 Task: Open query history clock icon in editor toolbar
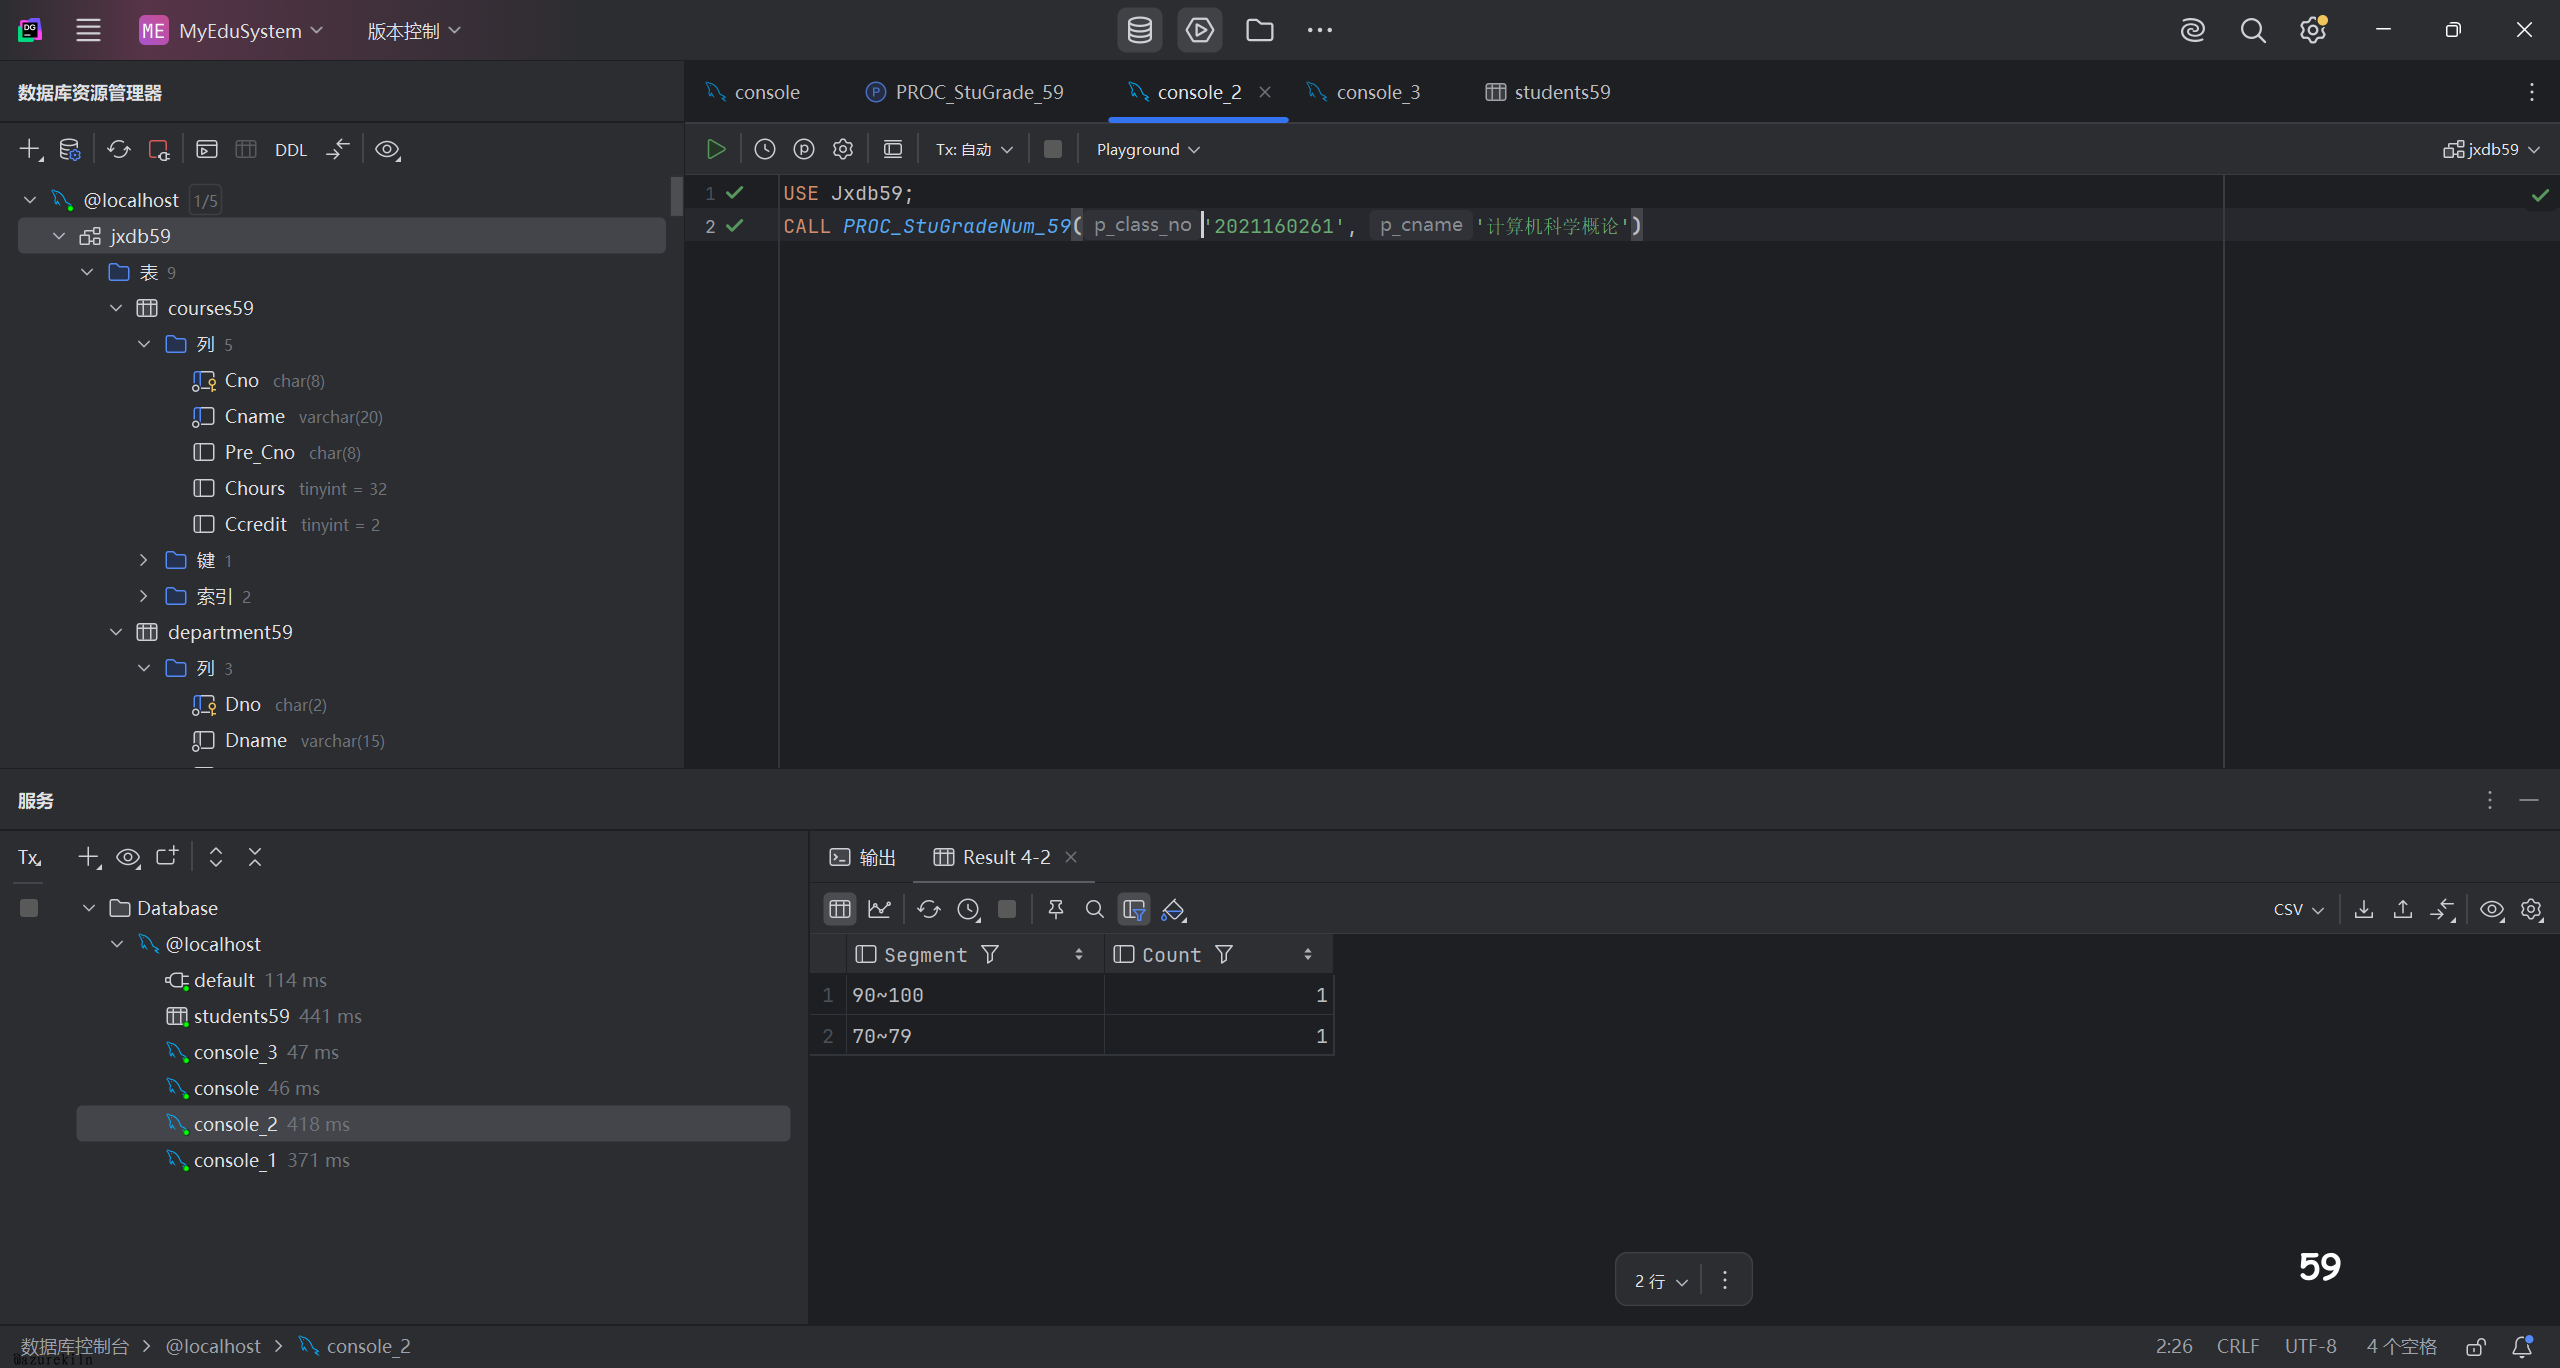point(765,149)
